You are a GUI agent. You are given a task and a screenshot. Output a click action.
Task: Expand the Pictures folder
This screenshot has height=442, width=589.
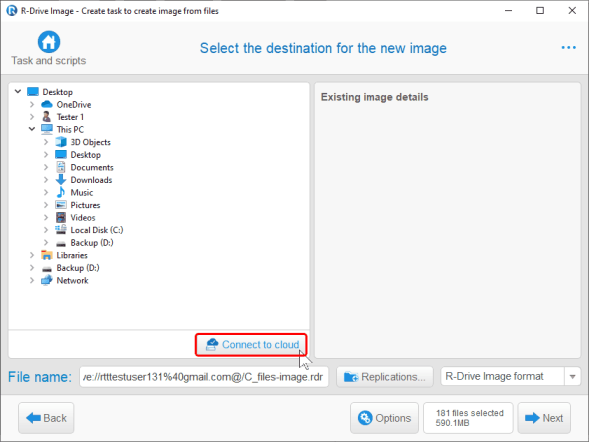pyautogui.click(x=46, y=205)
